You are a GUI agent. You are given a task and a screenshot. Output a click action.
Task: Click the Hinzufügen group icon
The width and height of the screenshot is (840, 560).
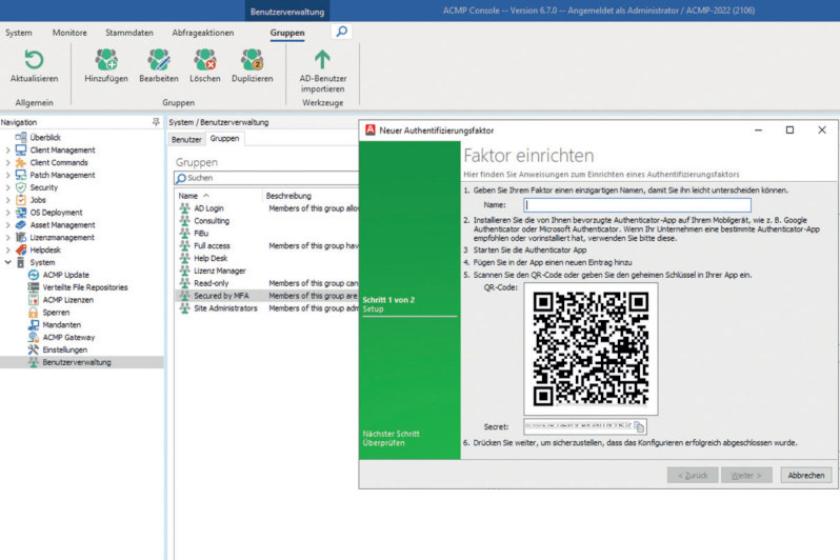pos(106,59)
